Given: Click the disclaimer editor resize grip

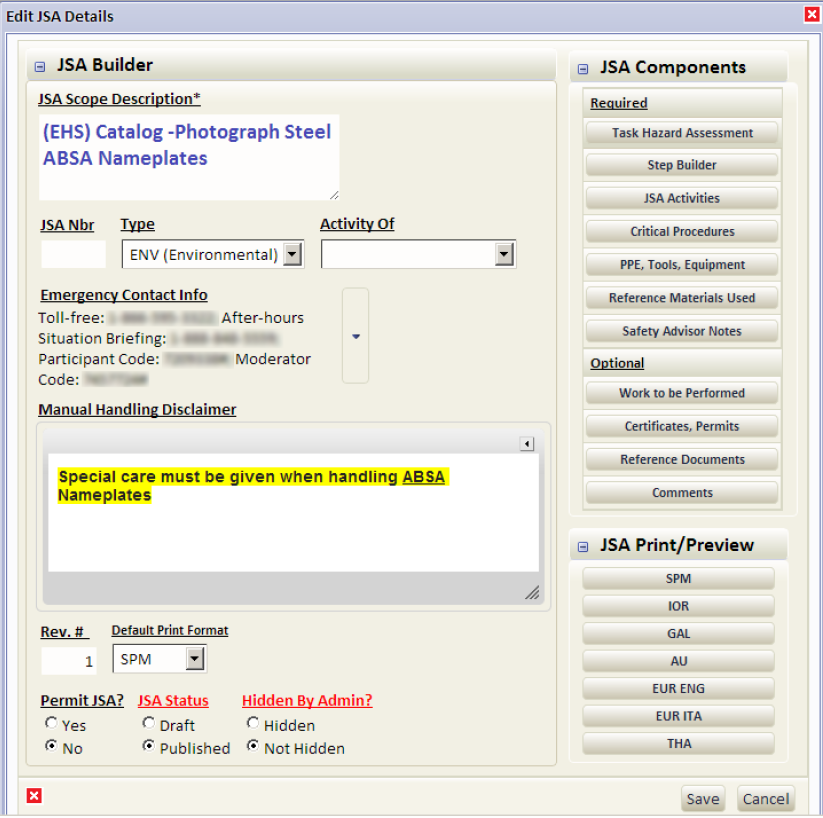Looking at the screenshot, I should (x=532, y=592).
